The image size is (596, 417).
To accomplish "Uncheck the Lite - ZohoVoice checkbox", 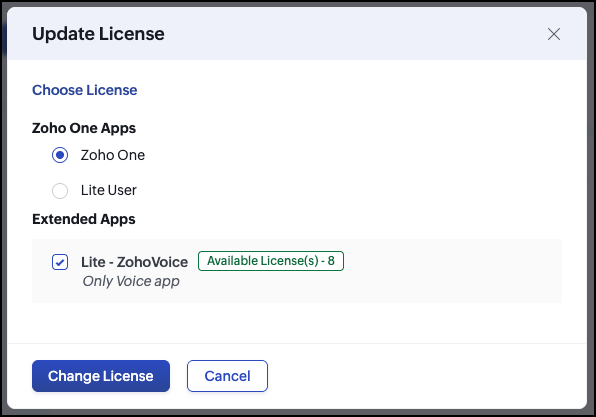I will coord(60,262).
